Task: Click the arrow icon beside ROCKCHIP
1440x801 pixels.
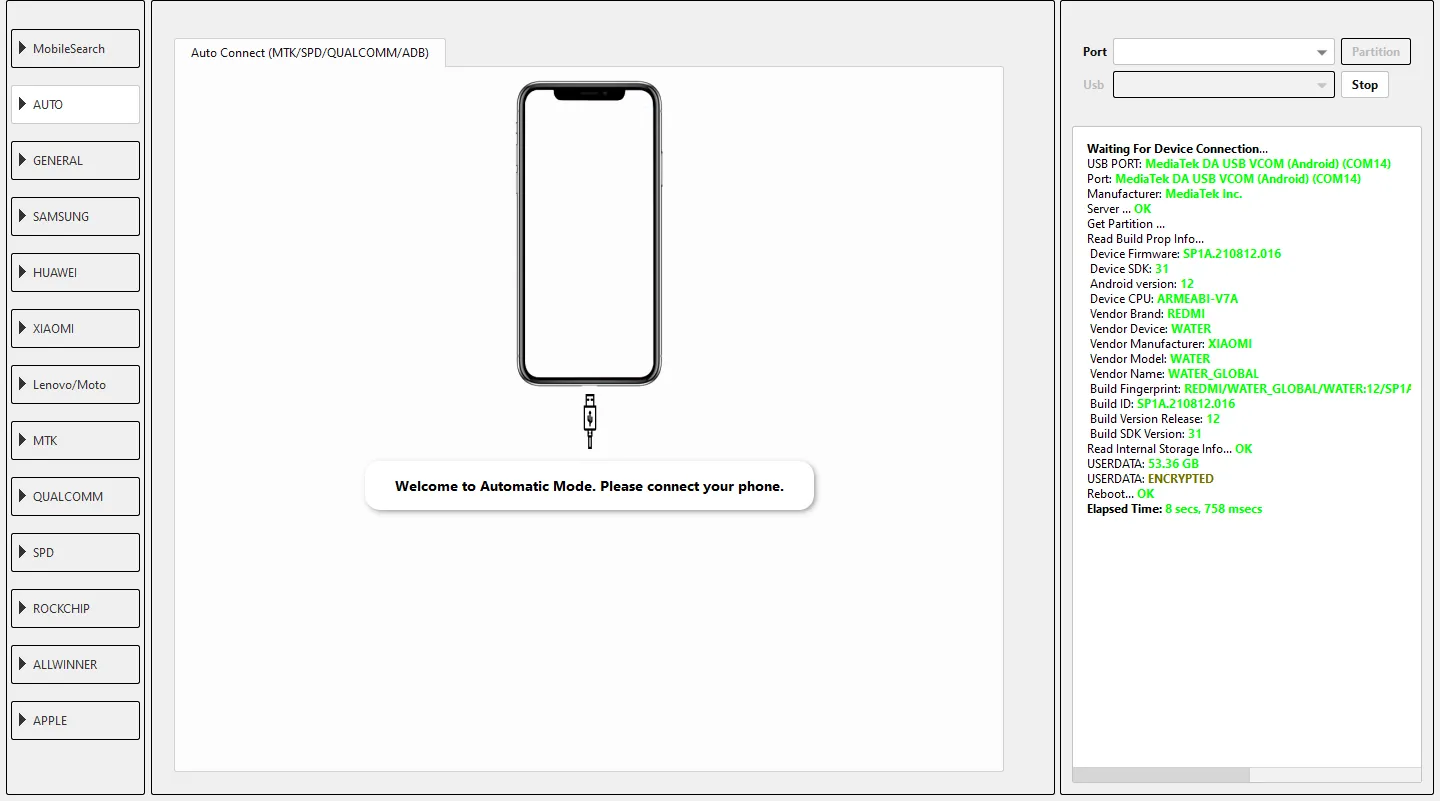Action: coord(23,608)
